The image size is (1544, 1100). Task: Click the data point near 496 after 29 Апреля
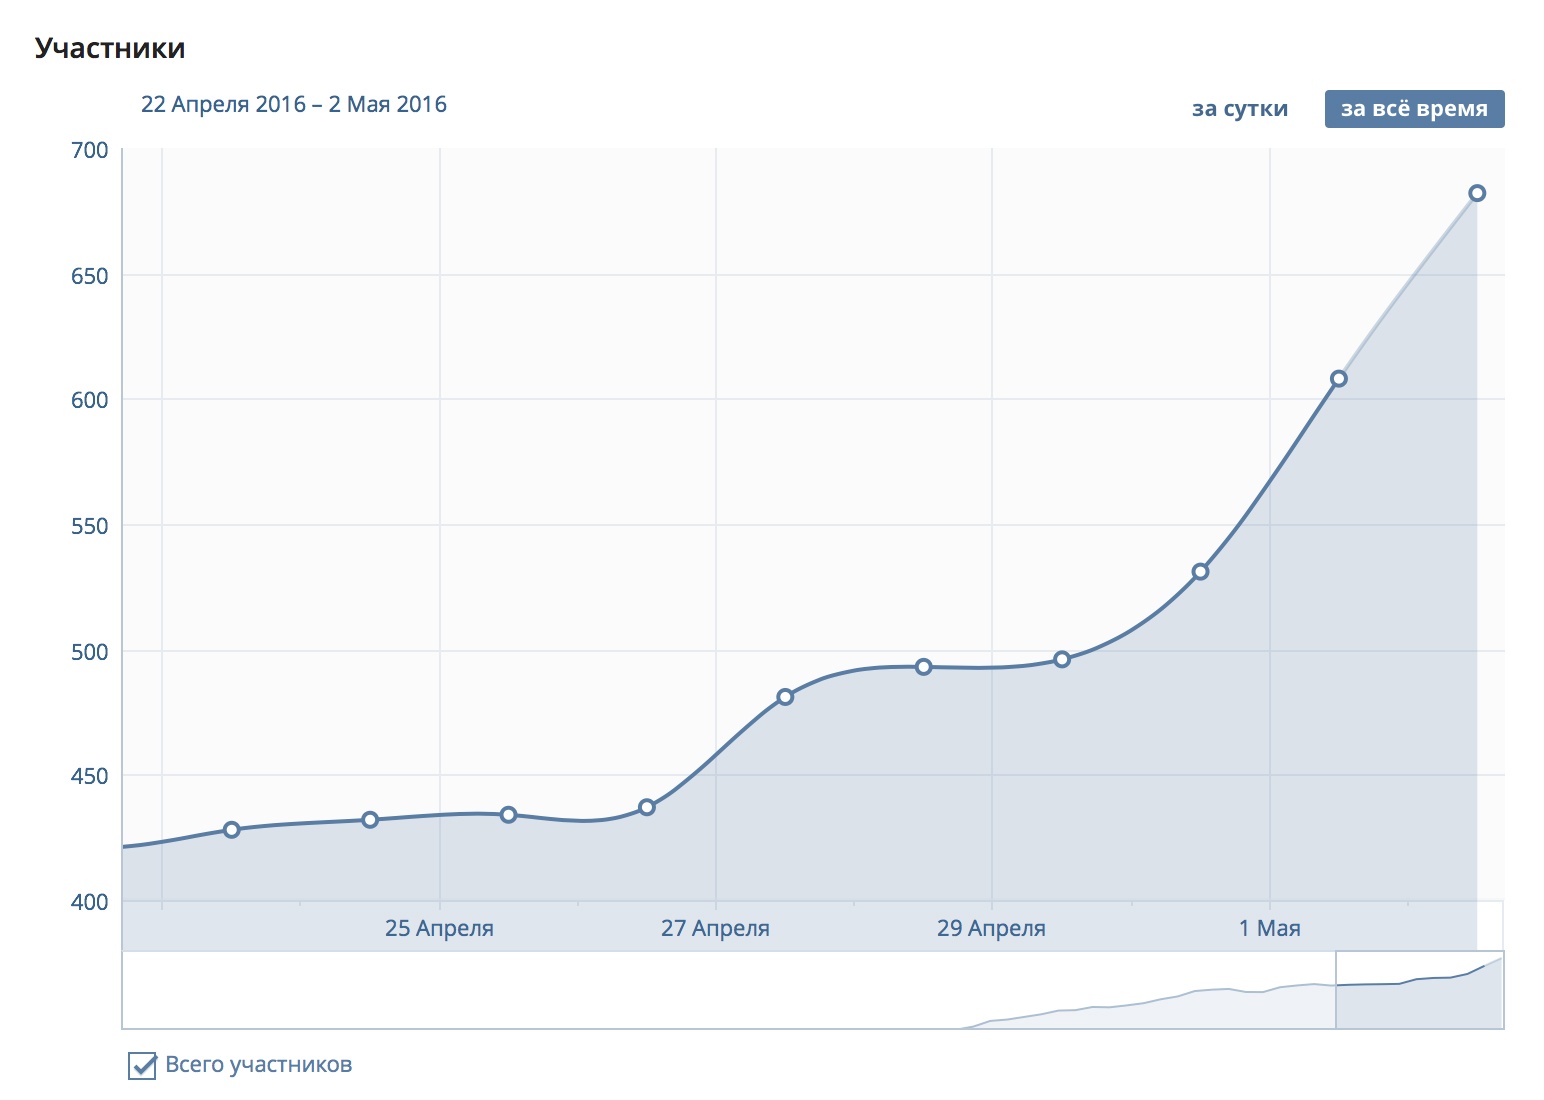(x=1062, y=659)
